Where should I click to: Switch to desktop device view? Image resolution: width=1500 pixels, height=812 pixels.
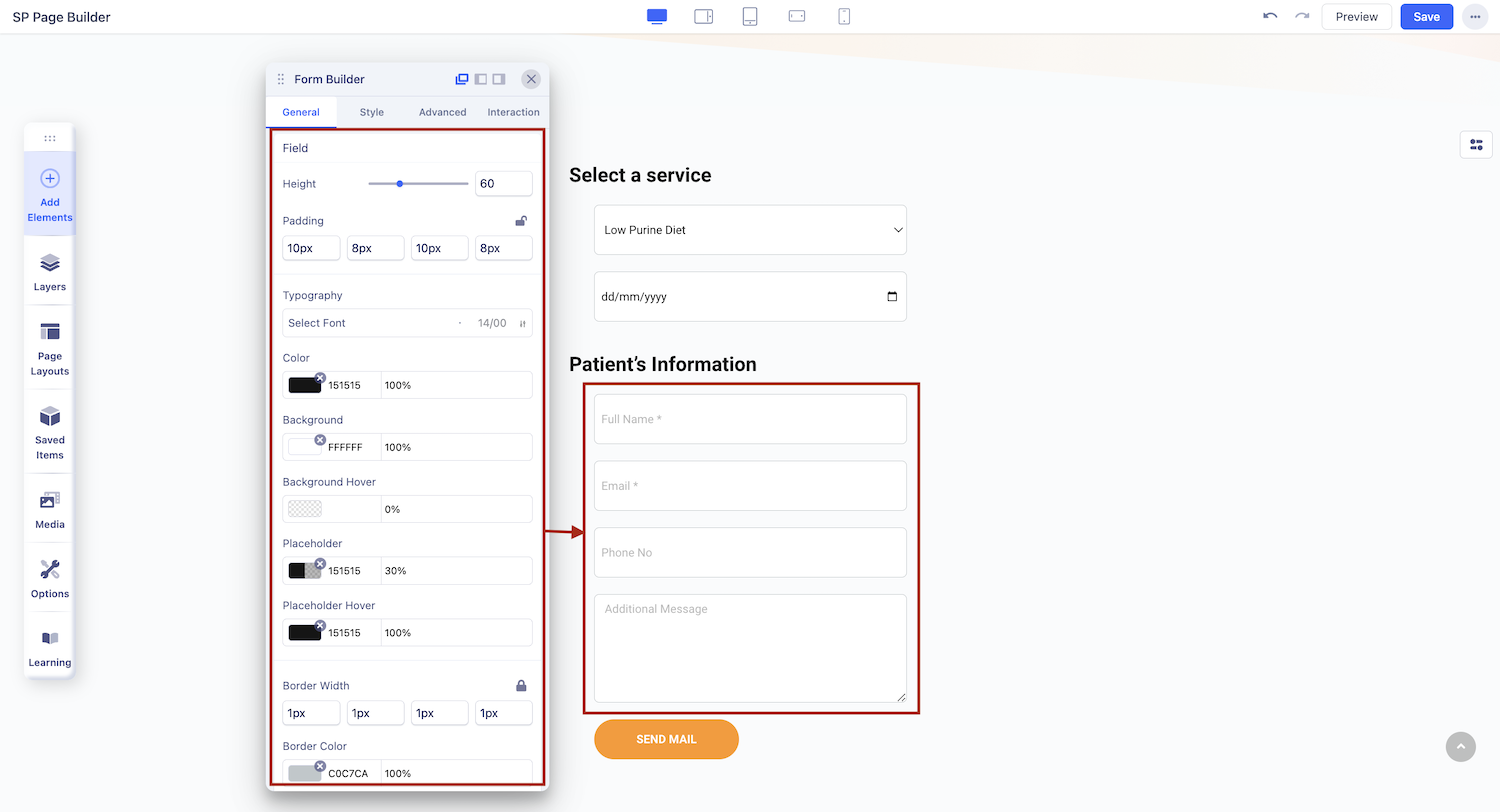pyautogui.click(x=657, y=17)
